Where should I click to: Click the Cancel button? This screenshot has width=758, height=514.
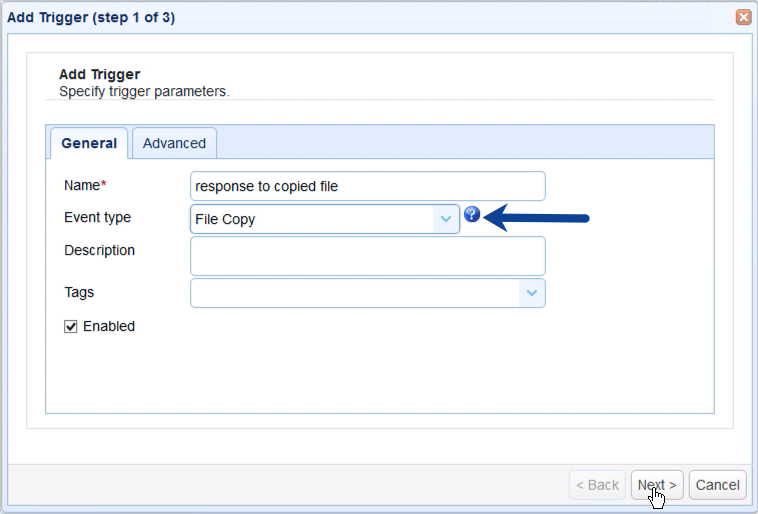point(717,485)
